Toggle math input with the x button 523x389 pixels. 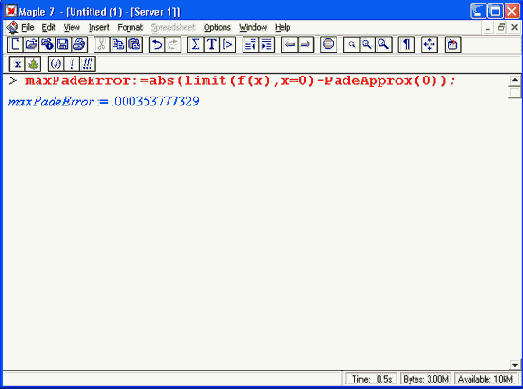(17, 64)
